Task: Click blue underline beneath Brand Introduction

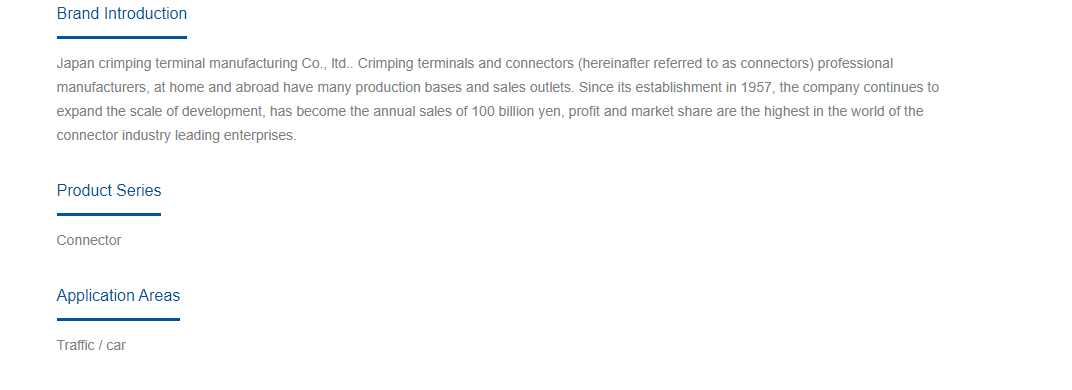Action: [x=122, y=38]
